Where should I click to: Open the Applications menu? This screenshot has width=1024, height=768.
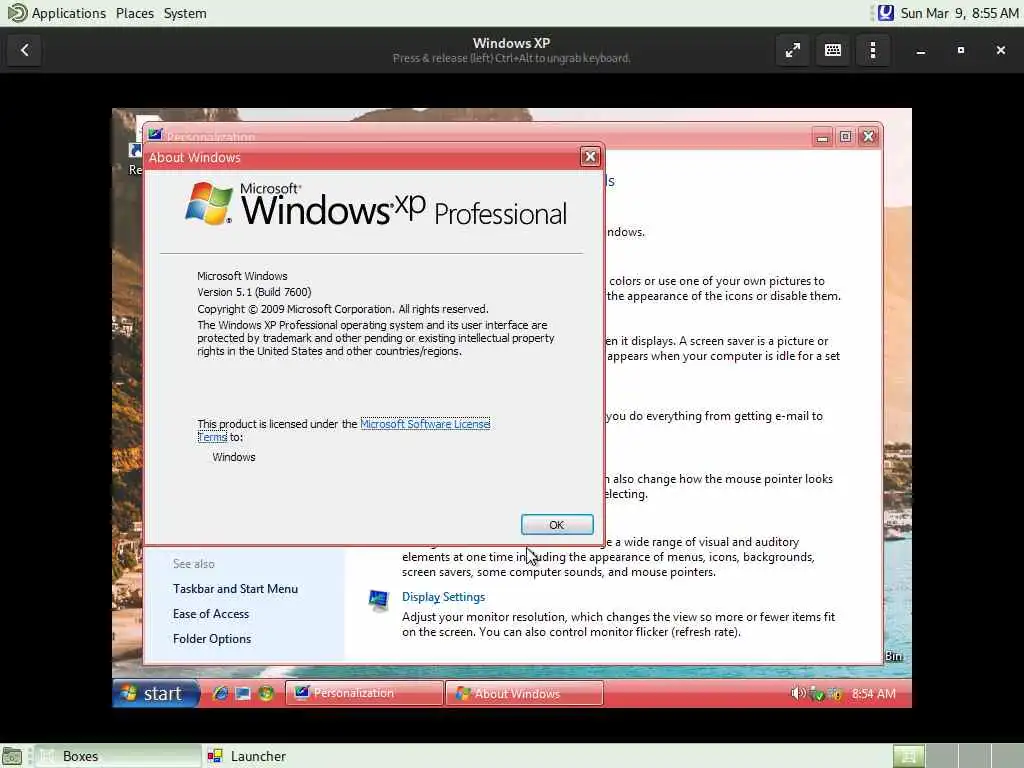pyautogui.click(x=68, y=13)
